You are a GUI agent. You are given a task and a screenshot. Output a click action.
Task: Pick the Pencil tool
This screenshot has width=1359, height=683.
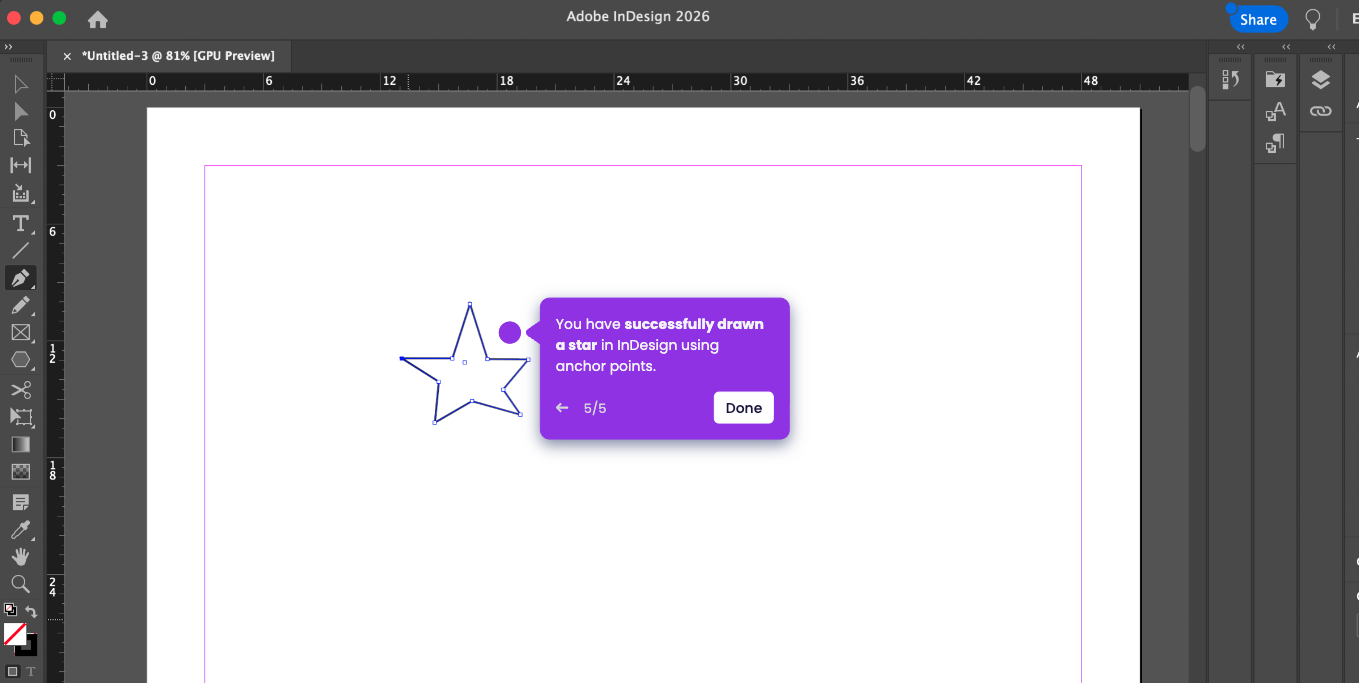[20, 305]
